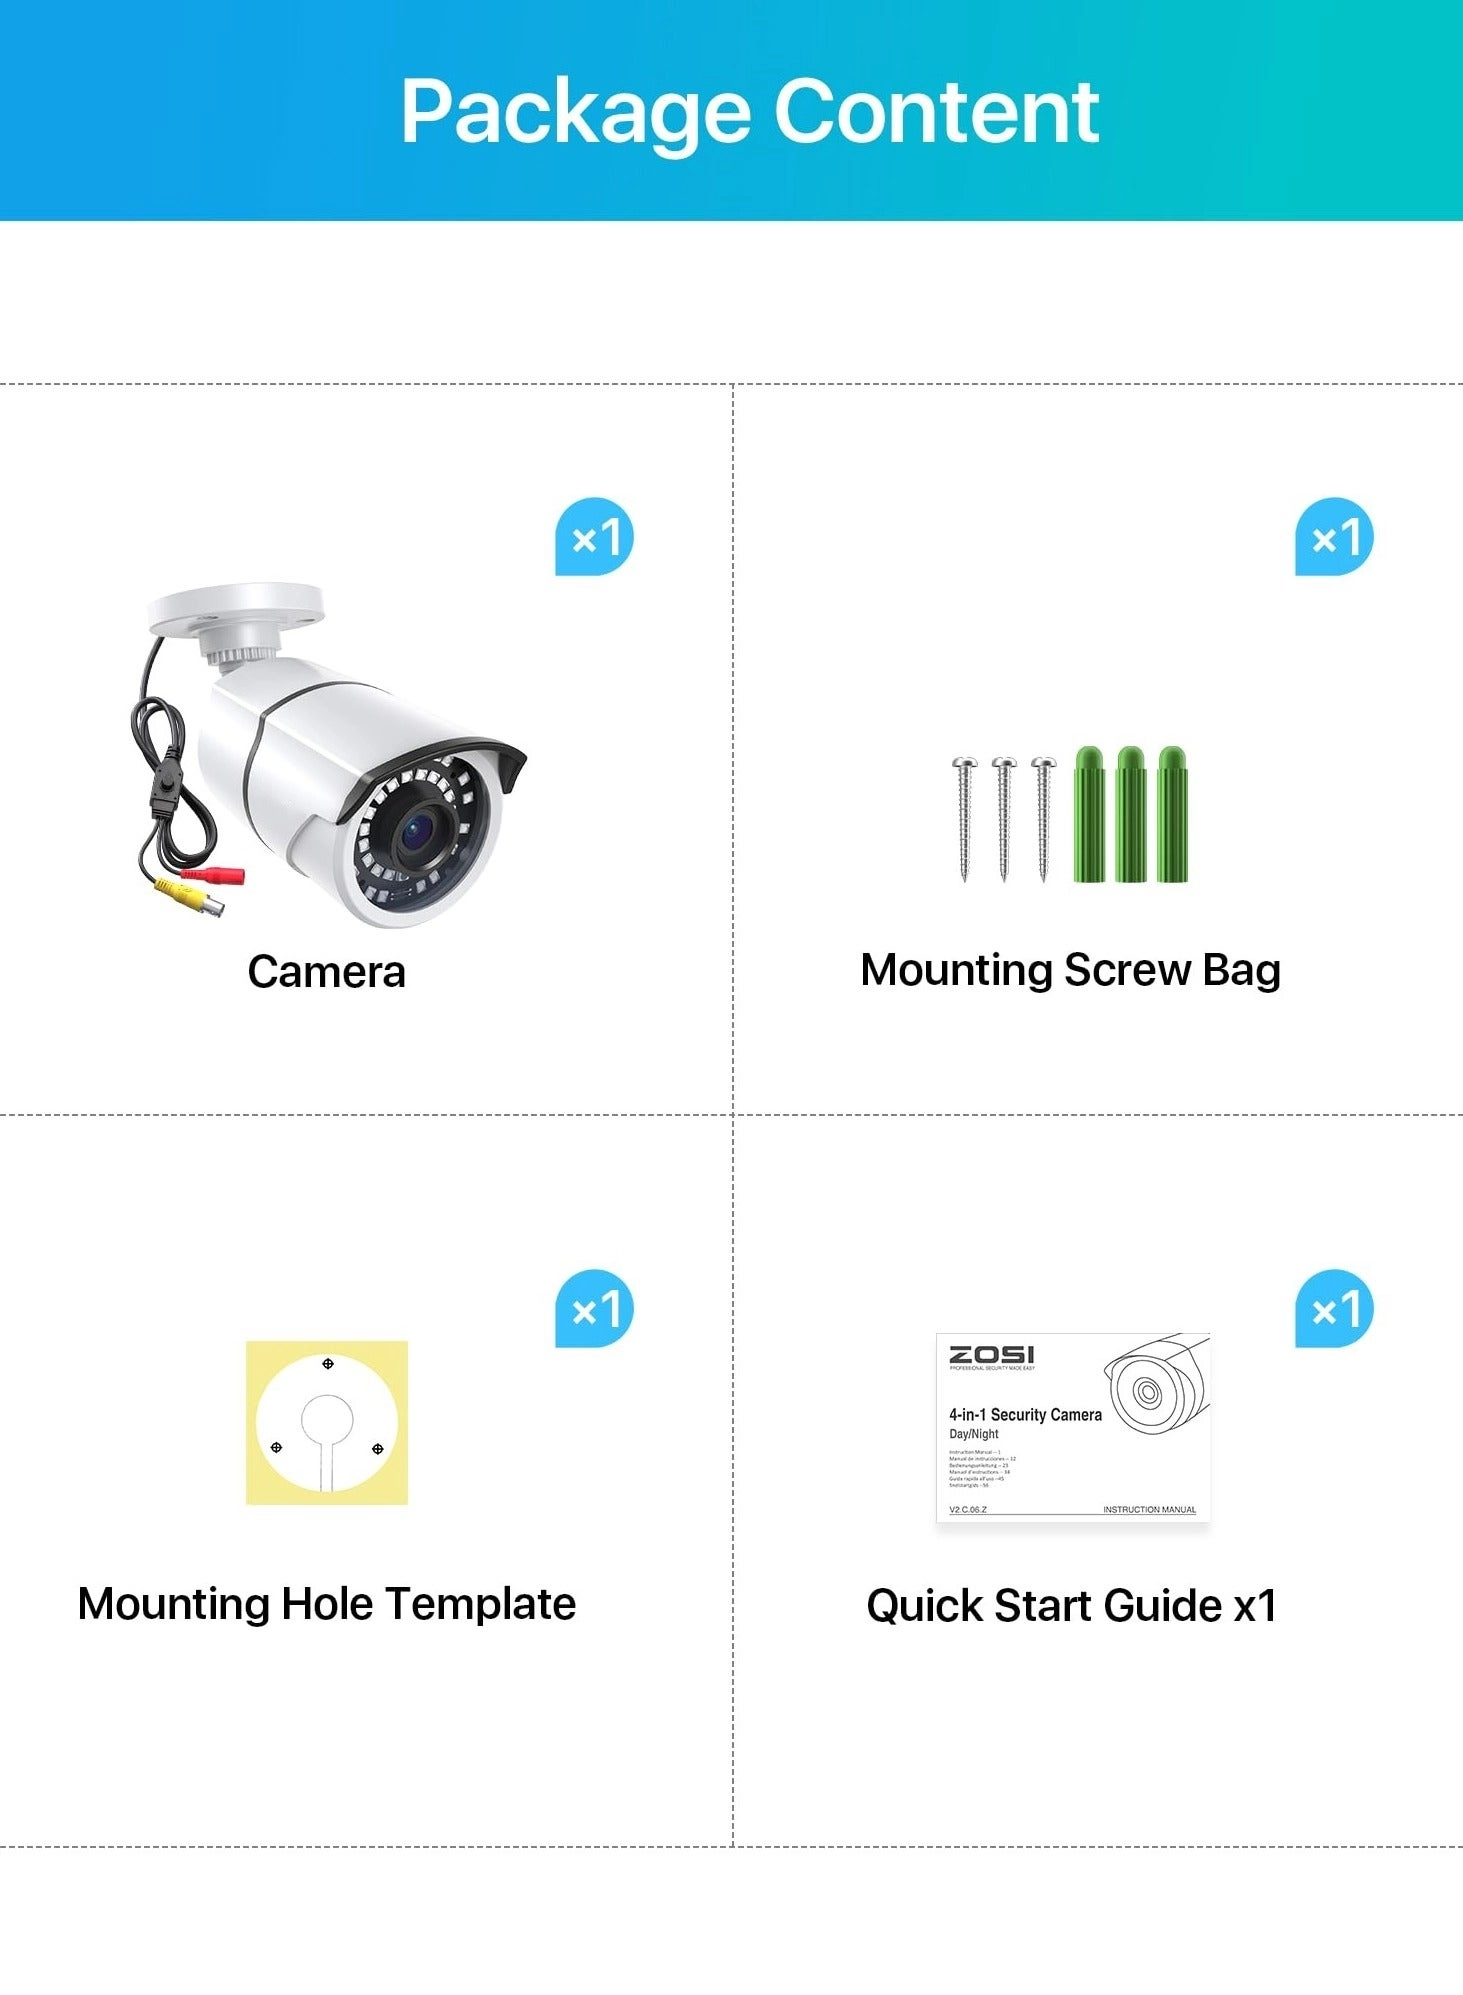This screenshot has height=1995, width=1463.
Task: Click the x1 badge above the quick start guide
Action: pyautogui.click(x=1334, y=1309)
